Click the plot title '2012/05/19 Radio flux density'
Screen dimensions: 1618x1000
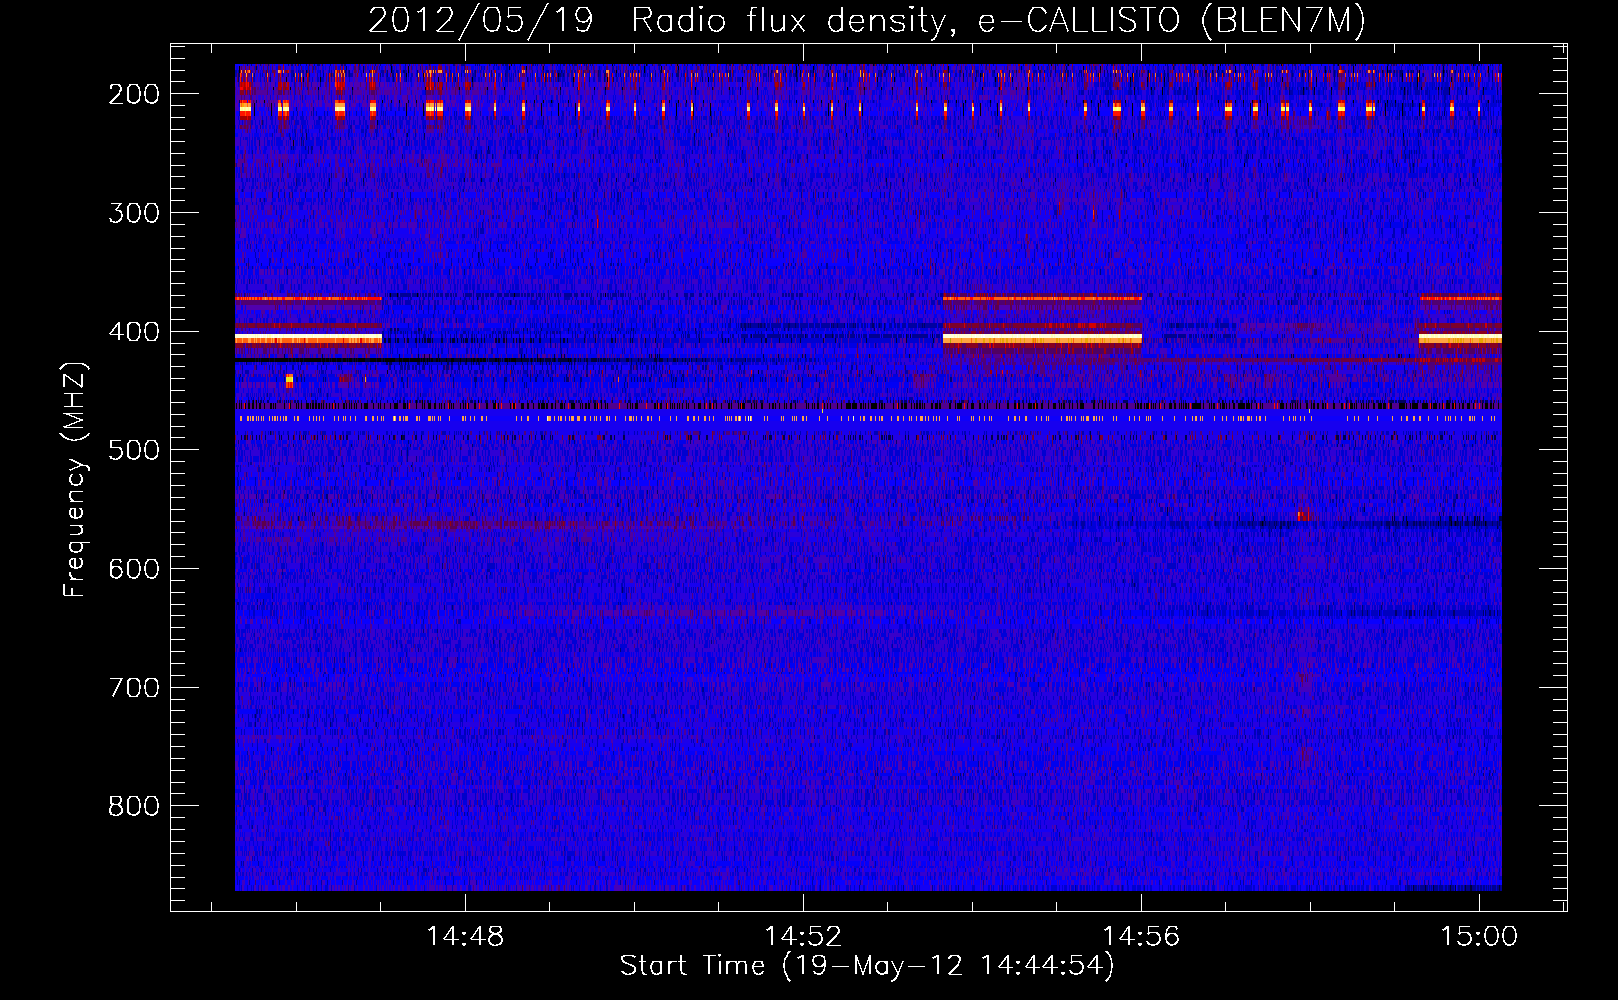pos(658,21)
